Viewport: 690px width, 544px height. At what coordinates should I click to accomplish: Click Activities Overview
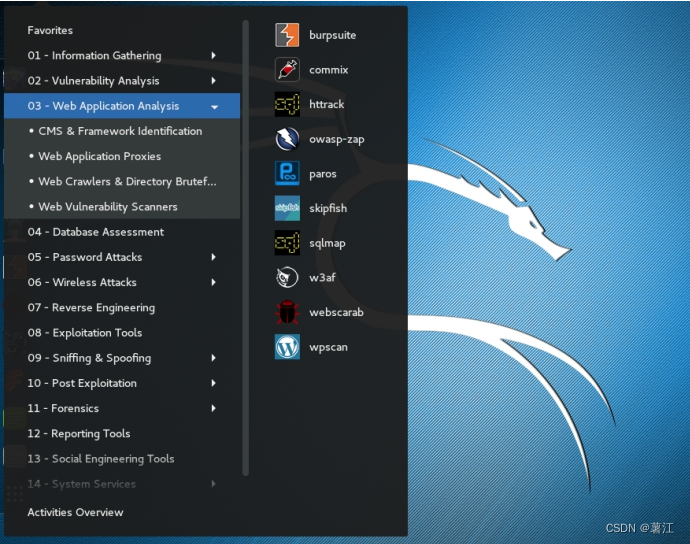(75, 512)
